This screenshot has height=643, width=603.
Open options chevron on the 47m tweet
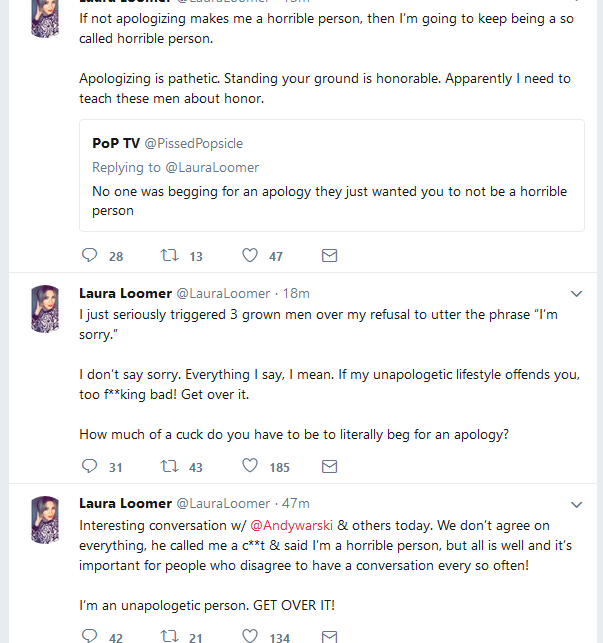pos(576,504)
